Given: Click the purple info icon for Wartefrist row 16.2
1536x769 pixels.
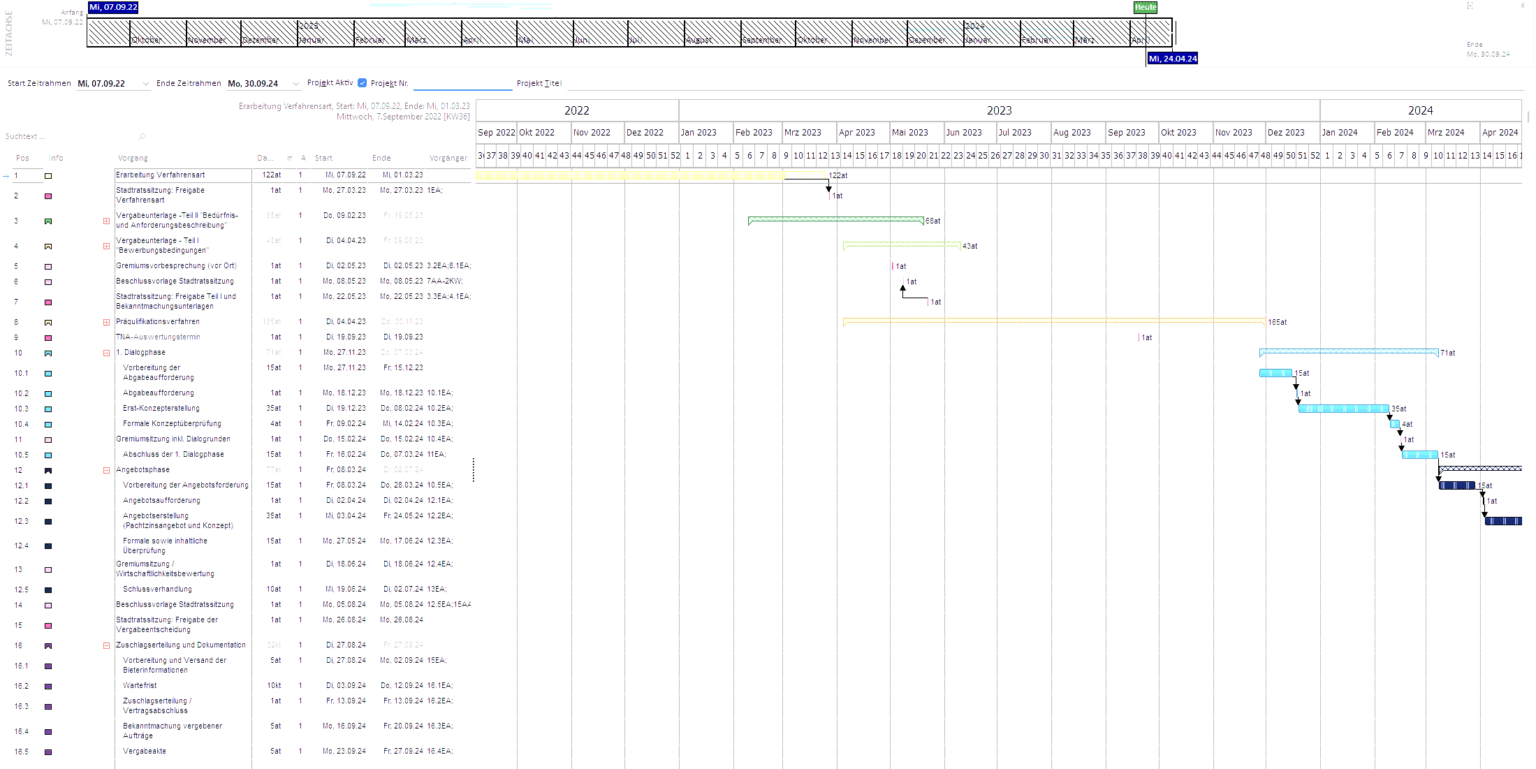Looking at the screenshot, I should click(x=48, y=686).
